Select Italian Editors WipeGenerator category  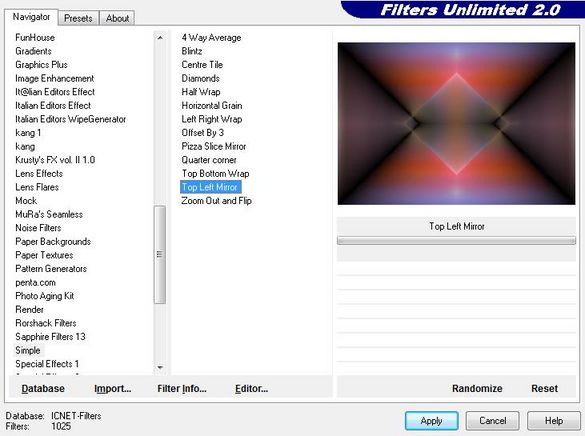click(71, 119)
